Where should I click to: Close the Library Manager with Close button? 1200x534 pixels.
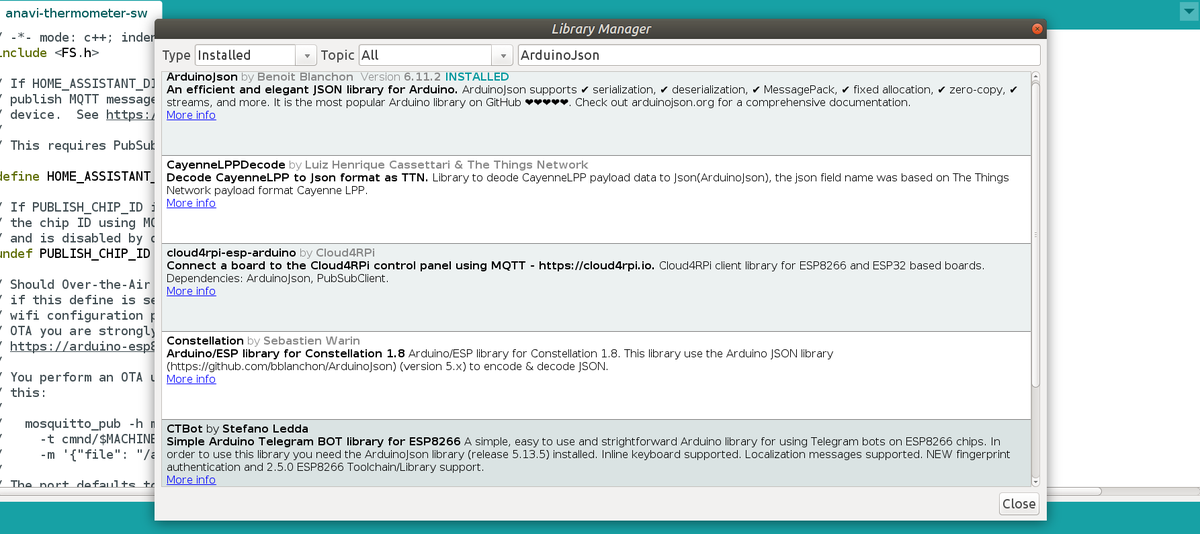point(1019,504)
